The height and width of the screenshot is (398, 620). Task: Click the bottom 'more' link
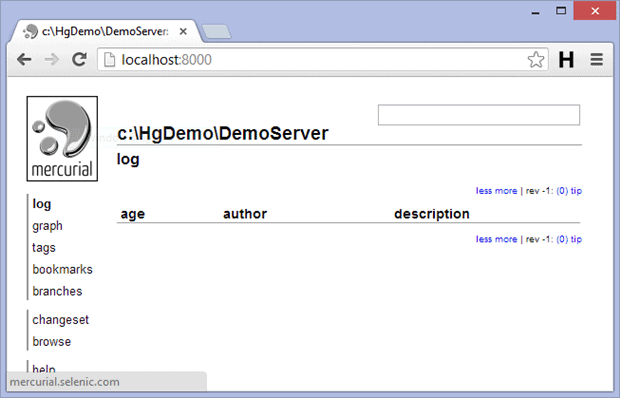click(x=506, y=239)
